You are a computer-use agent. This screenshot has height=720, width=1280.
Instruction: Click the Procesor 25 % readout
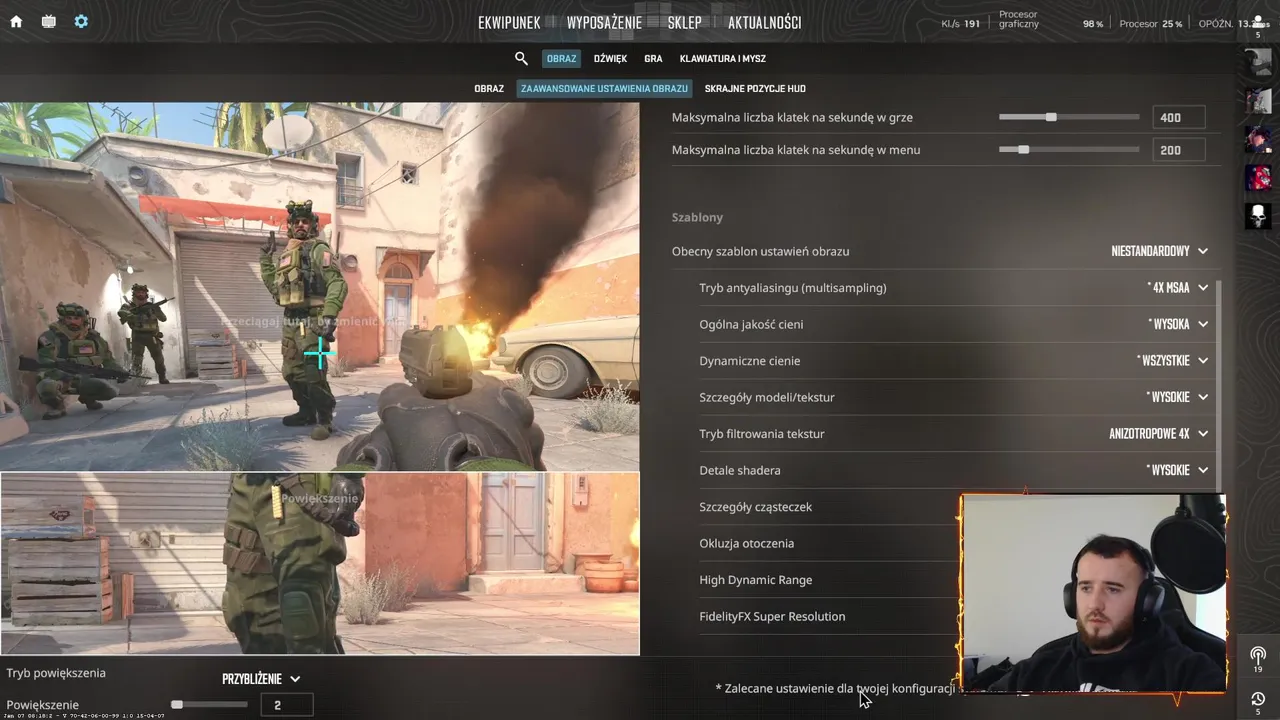click(1150, 23)
